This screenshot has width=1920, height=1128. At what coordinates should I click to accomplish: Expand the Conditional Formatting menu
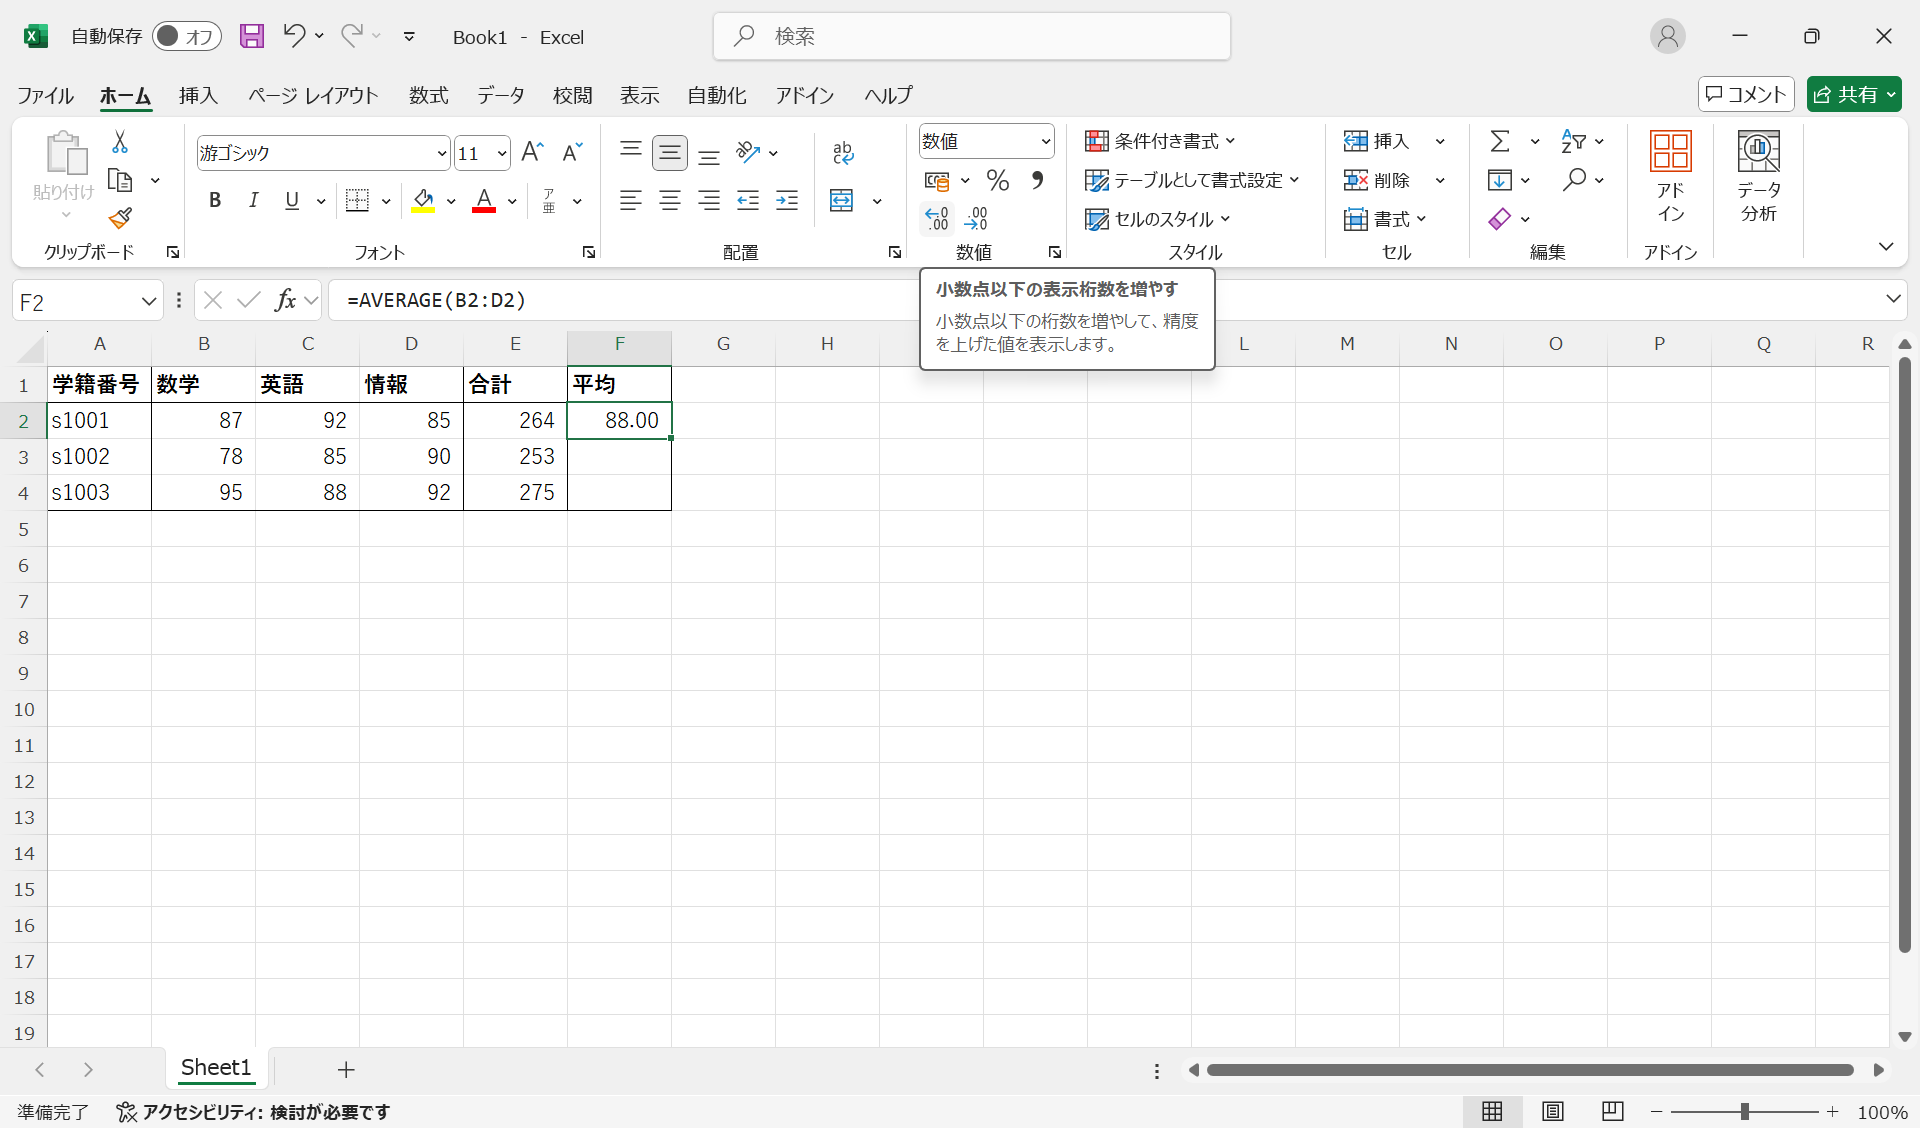[x=1160, y=141]
